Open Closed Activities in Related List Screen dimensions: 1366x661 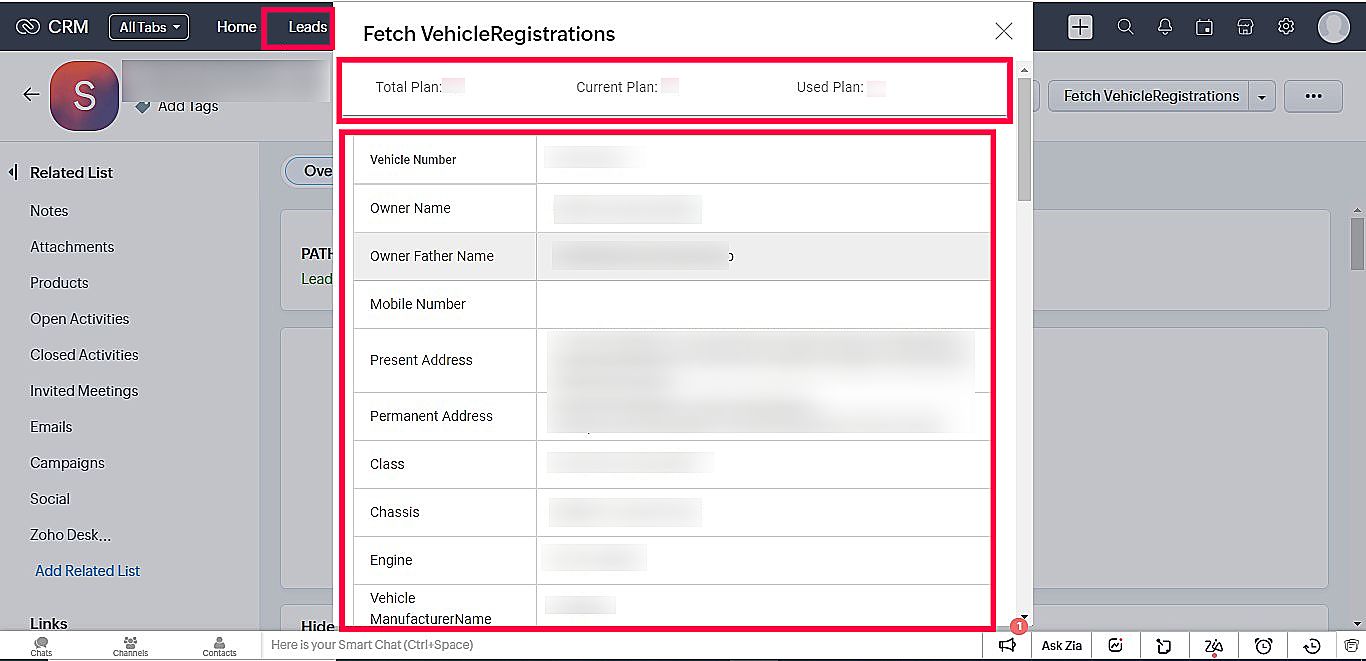click(x=84, y=355)
